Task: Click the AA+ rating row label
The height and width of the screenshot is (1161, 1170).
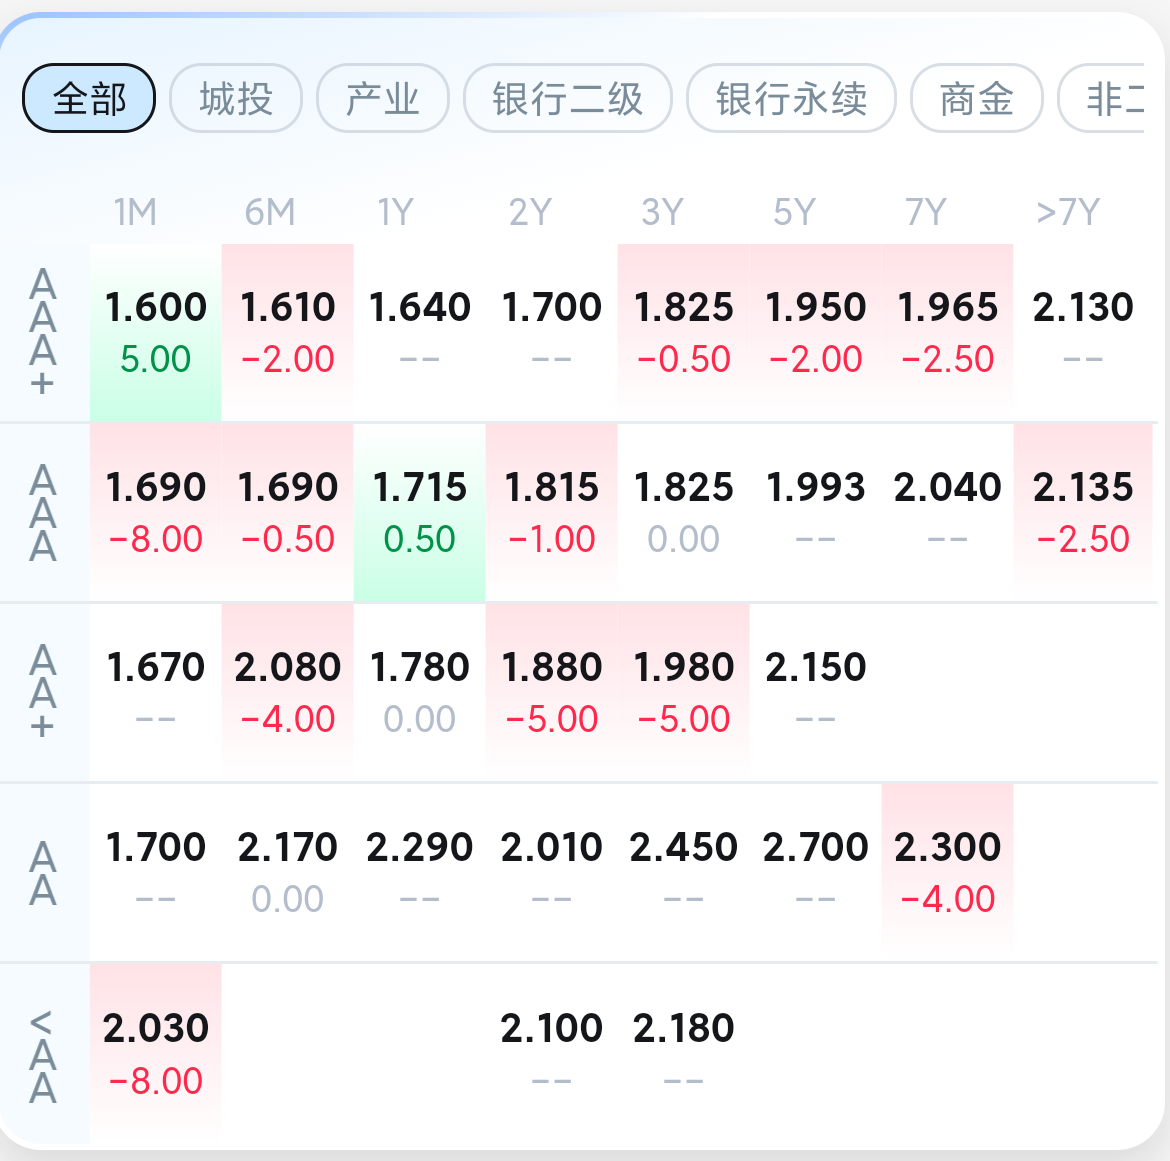Action: [43, 692]
